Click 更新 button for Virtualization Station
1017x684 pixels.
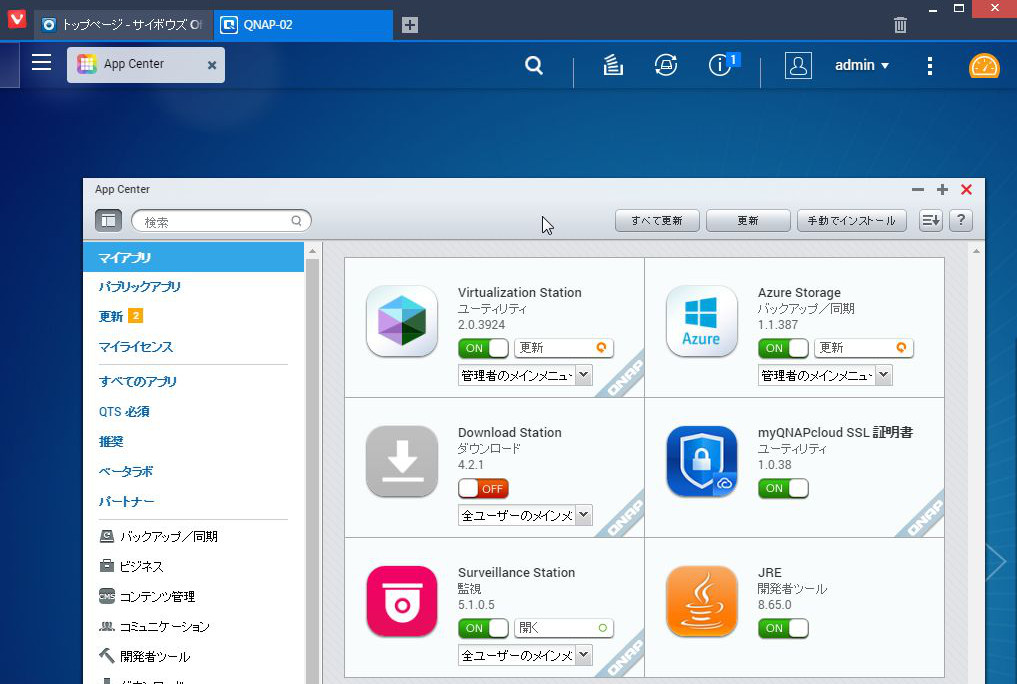pos(564,348)
